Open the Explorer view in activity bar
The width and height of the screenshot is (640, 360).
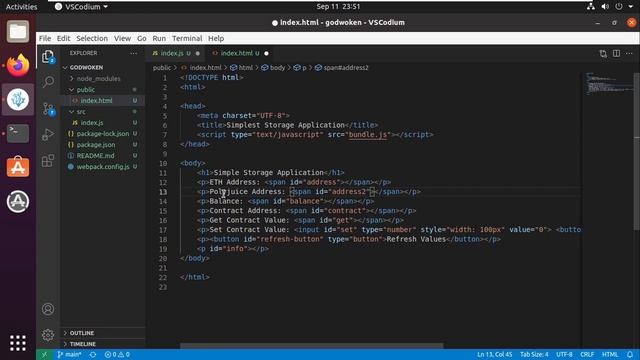tap(48, 56)
